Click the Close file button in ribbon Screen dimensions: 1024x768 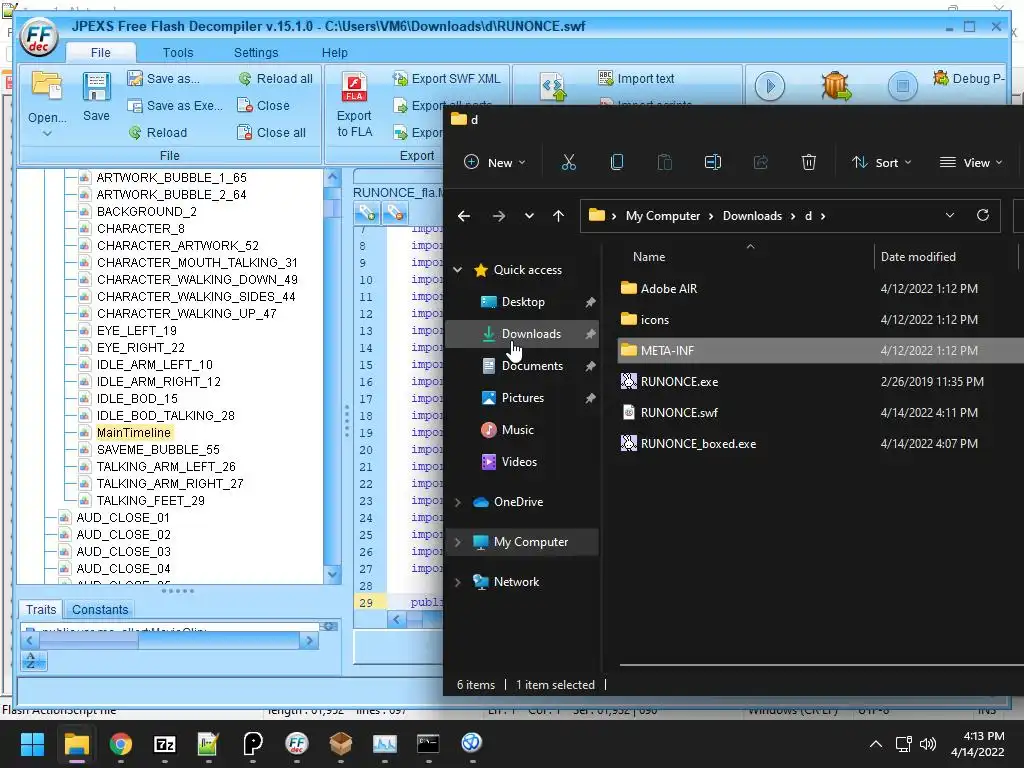pos(263,106)
